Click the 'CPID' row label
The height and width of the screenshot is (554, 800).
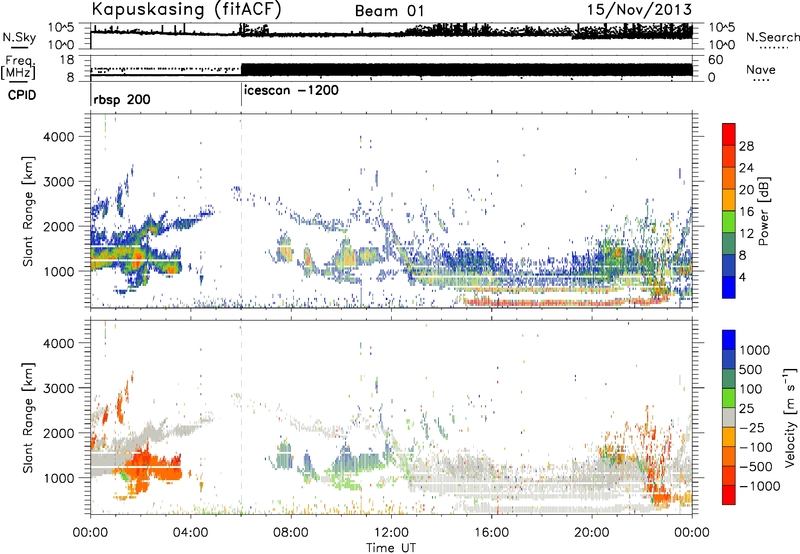coord(22,95)
